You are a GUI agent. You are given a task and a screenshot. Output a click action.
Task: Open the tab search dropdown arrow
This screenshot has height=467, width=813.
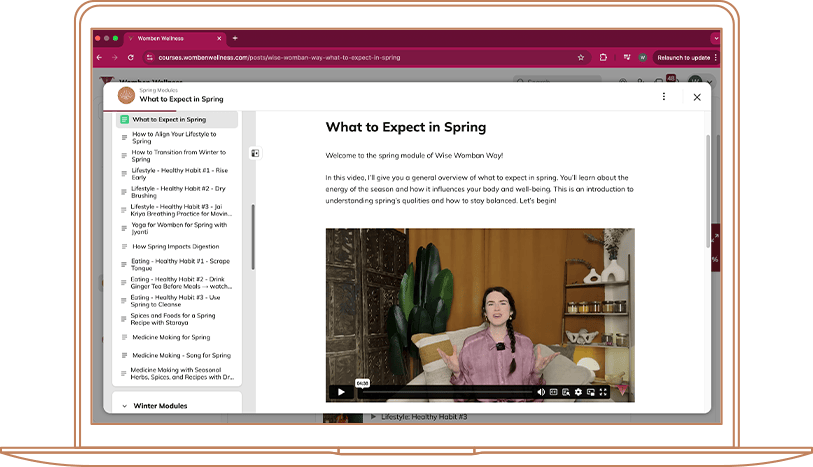coord(716,38)
